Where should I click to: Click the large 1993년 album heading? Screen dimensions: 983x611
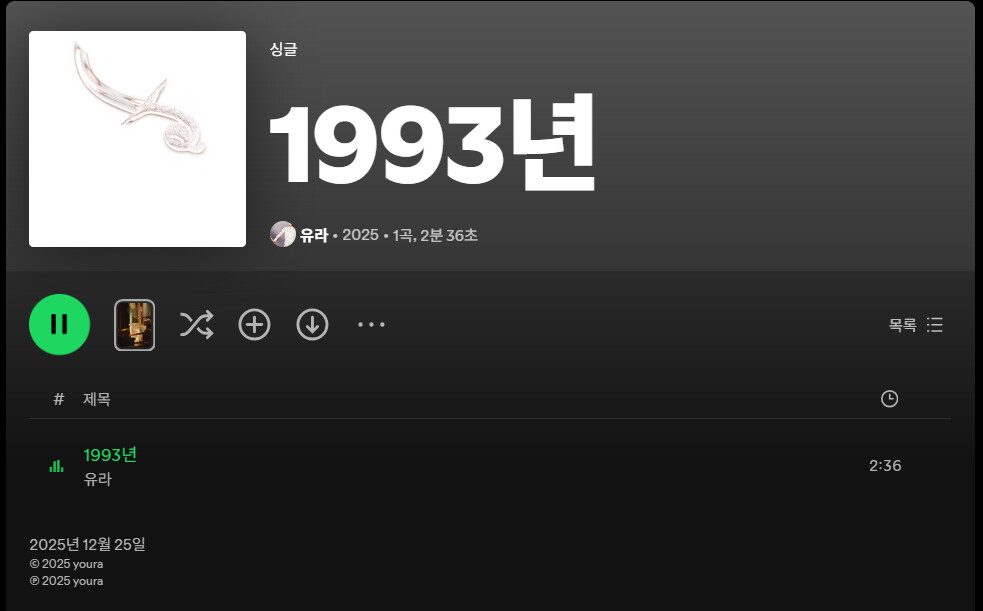click(433, 143)
